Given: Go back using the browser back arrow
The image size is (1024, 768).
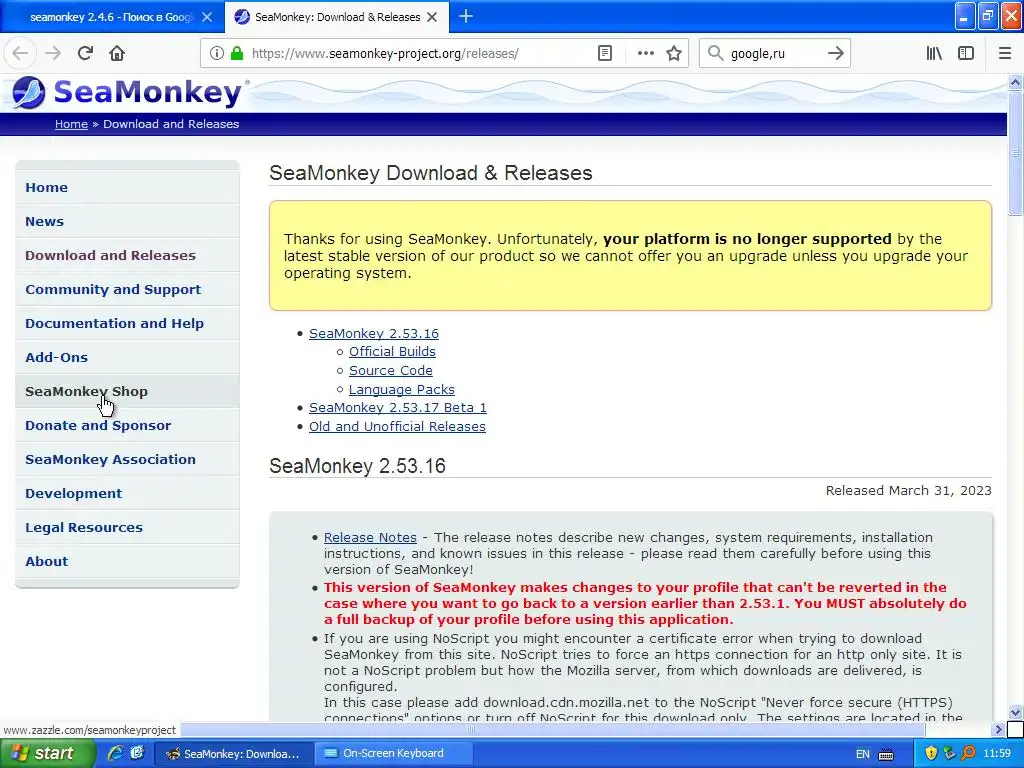Looking at the screenshot, I should point(20,53).
